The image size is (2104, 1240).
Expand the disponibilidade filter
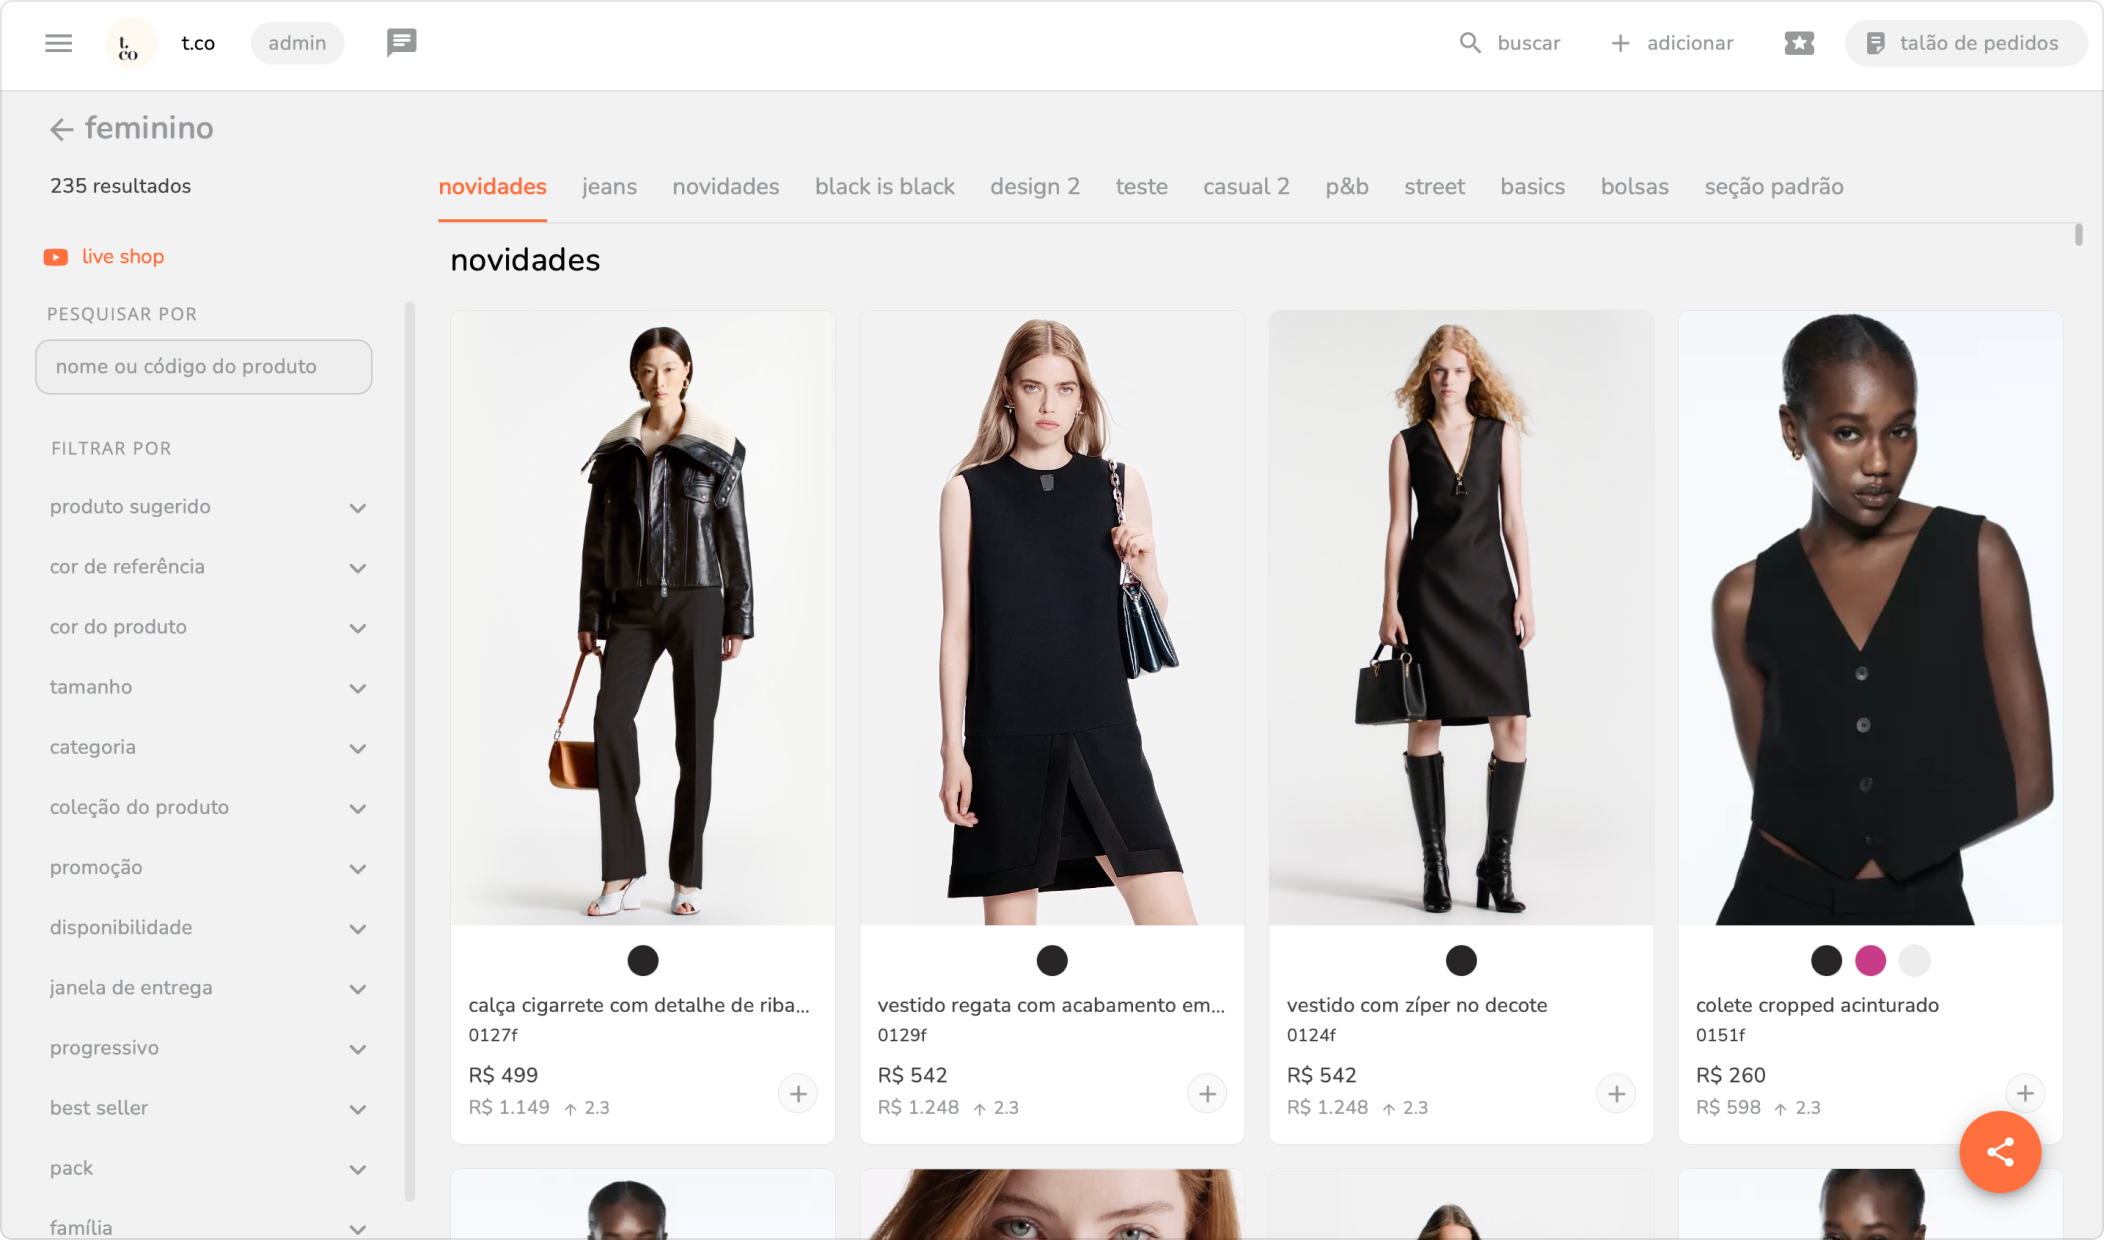click(x=357, y=928)
